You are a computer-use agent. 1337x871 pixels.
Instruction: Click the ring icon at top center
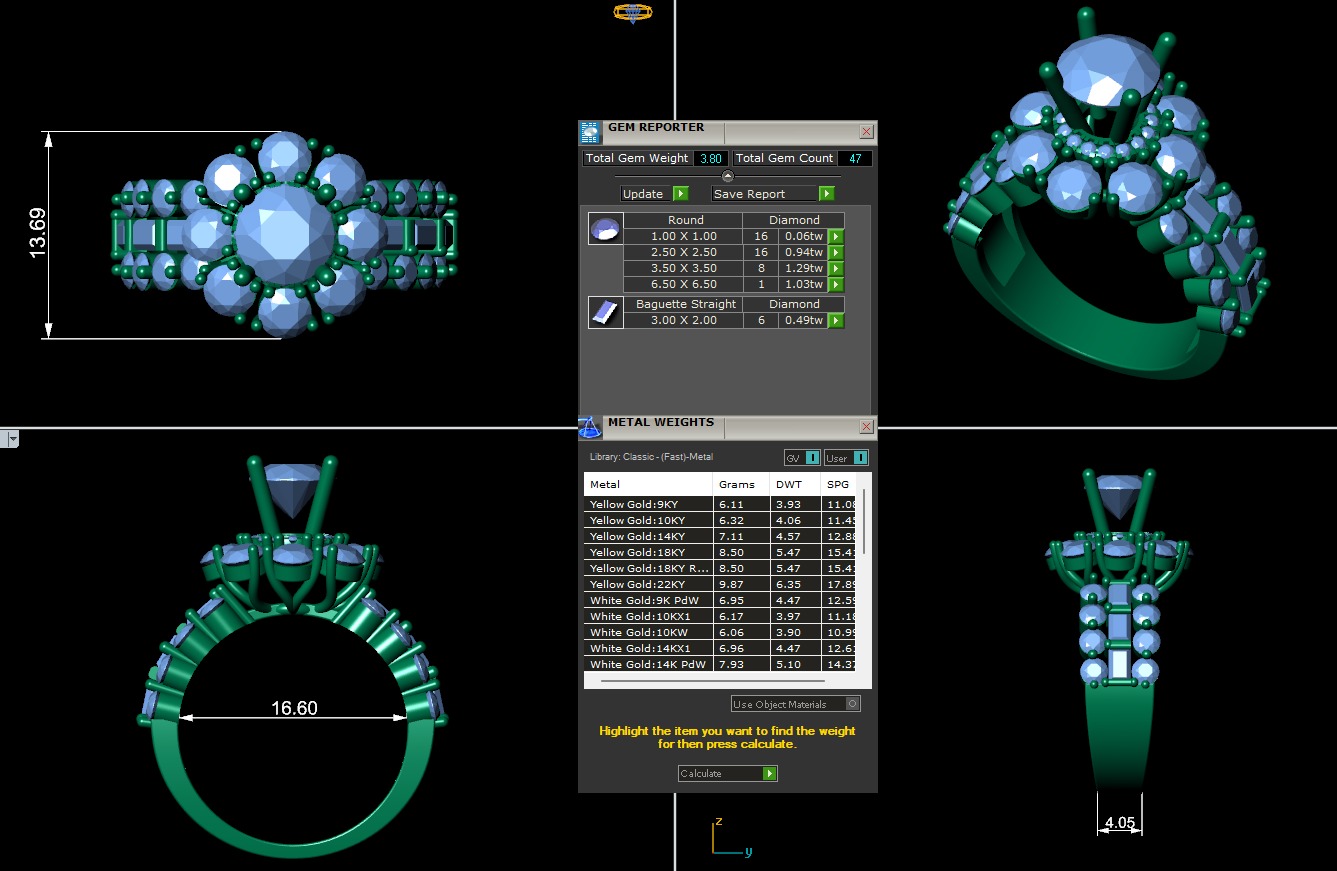(632, 13)
